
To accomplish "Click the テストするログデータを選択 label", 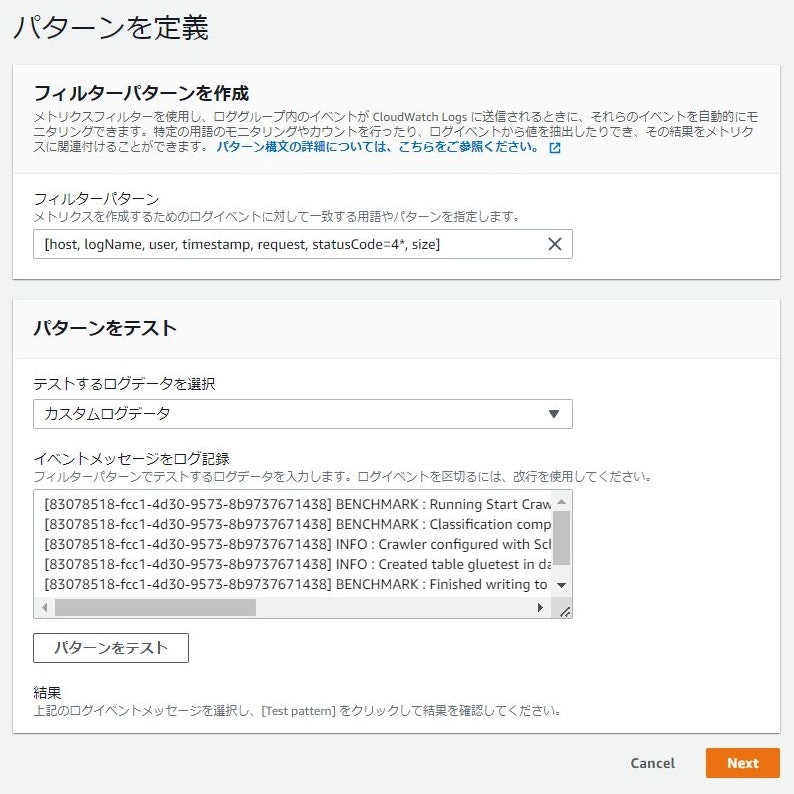I will pos(125,384).
